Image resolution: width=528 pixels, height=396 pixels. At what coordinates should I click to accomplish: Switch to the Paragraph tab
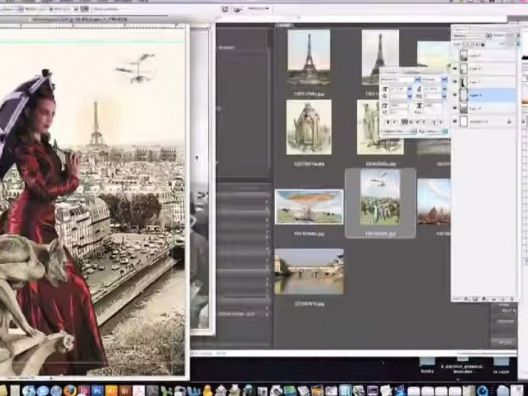click(409, 72)
